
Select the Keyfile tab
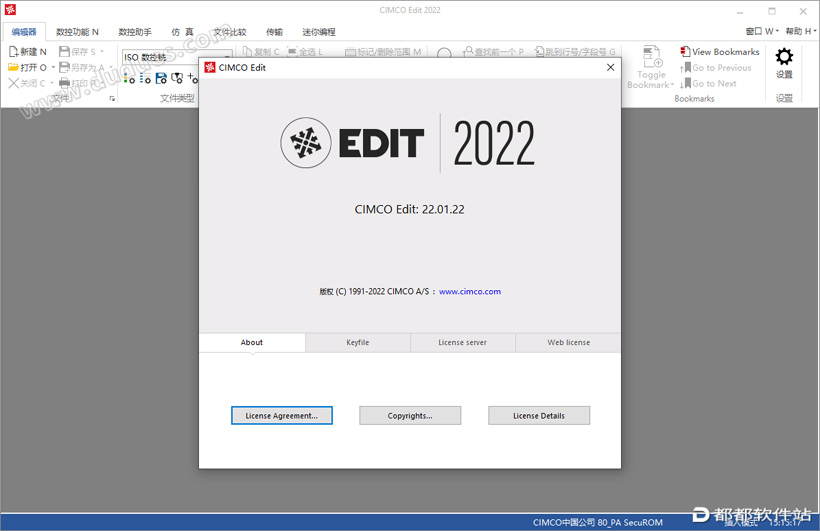[x=358, y=343]
